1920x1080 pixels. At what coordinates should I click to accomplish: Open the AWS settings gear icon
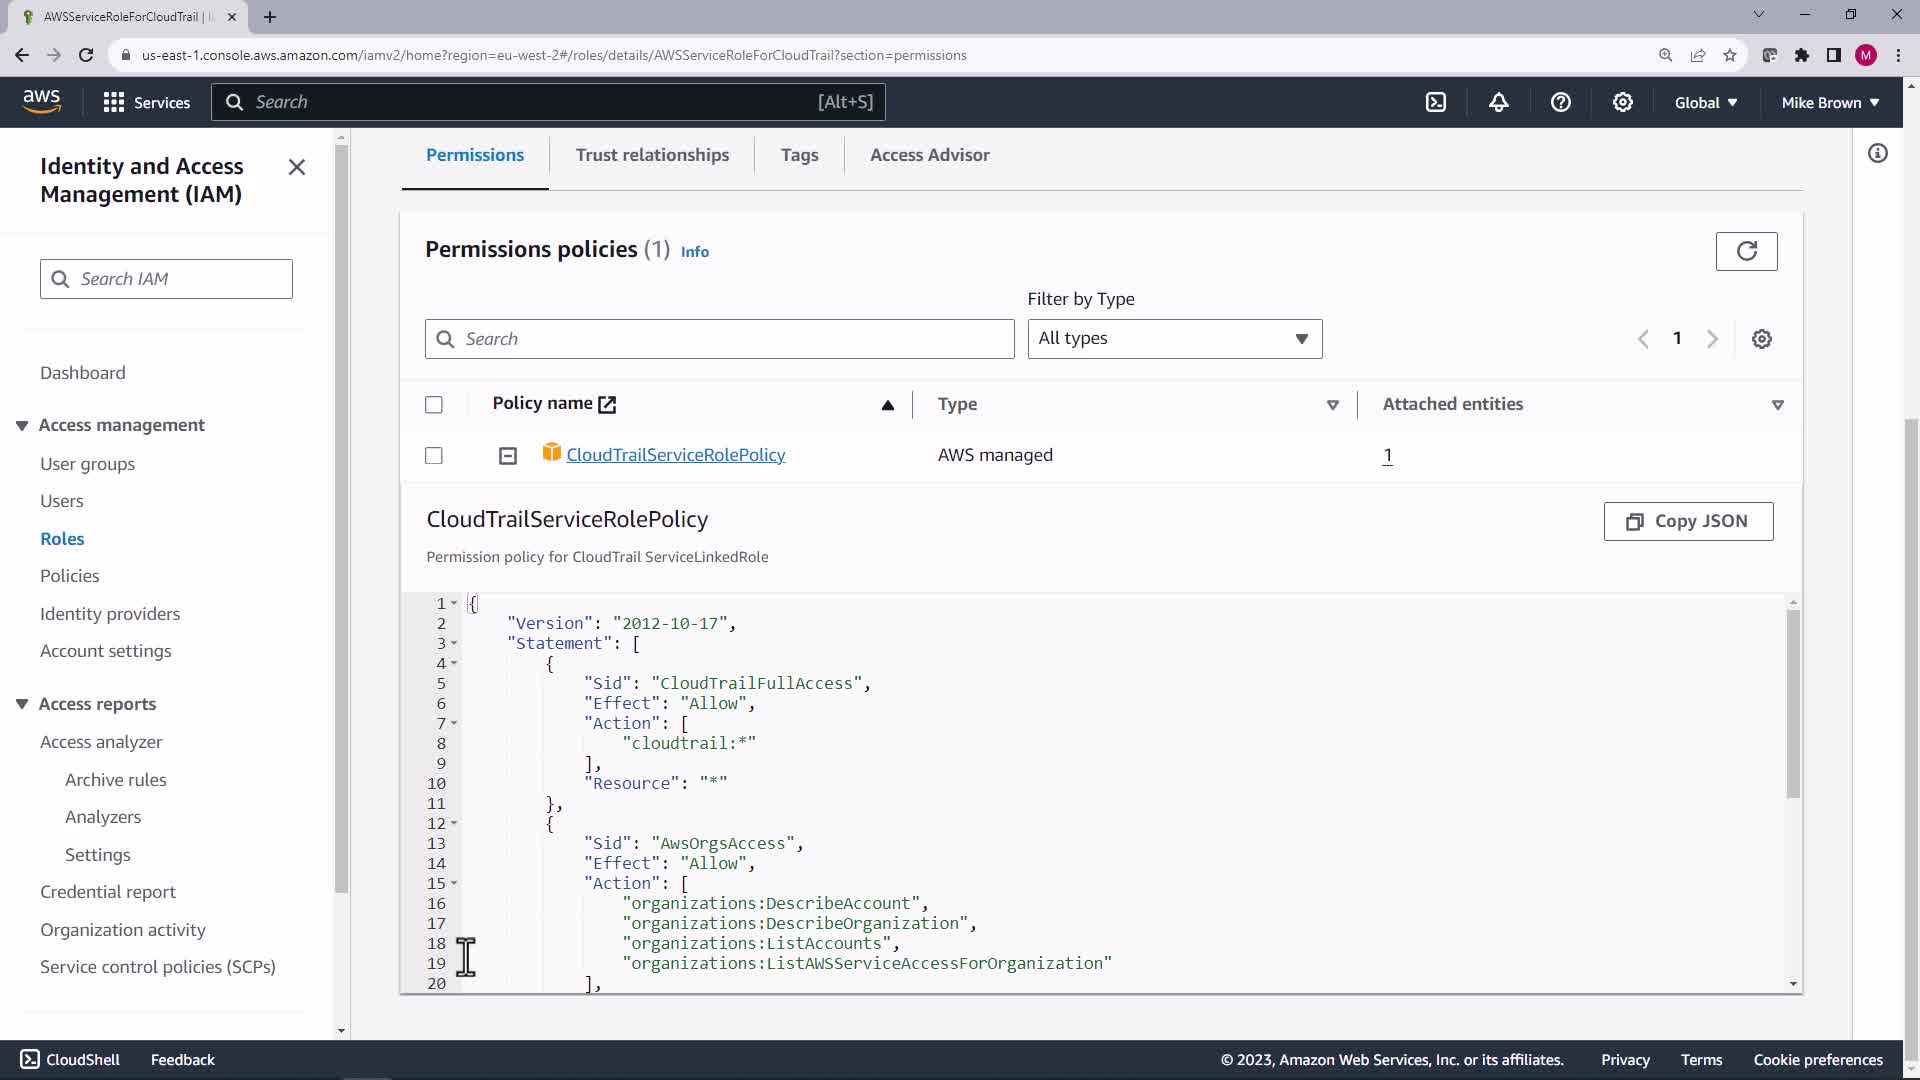tap(1622, 102)
